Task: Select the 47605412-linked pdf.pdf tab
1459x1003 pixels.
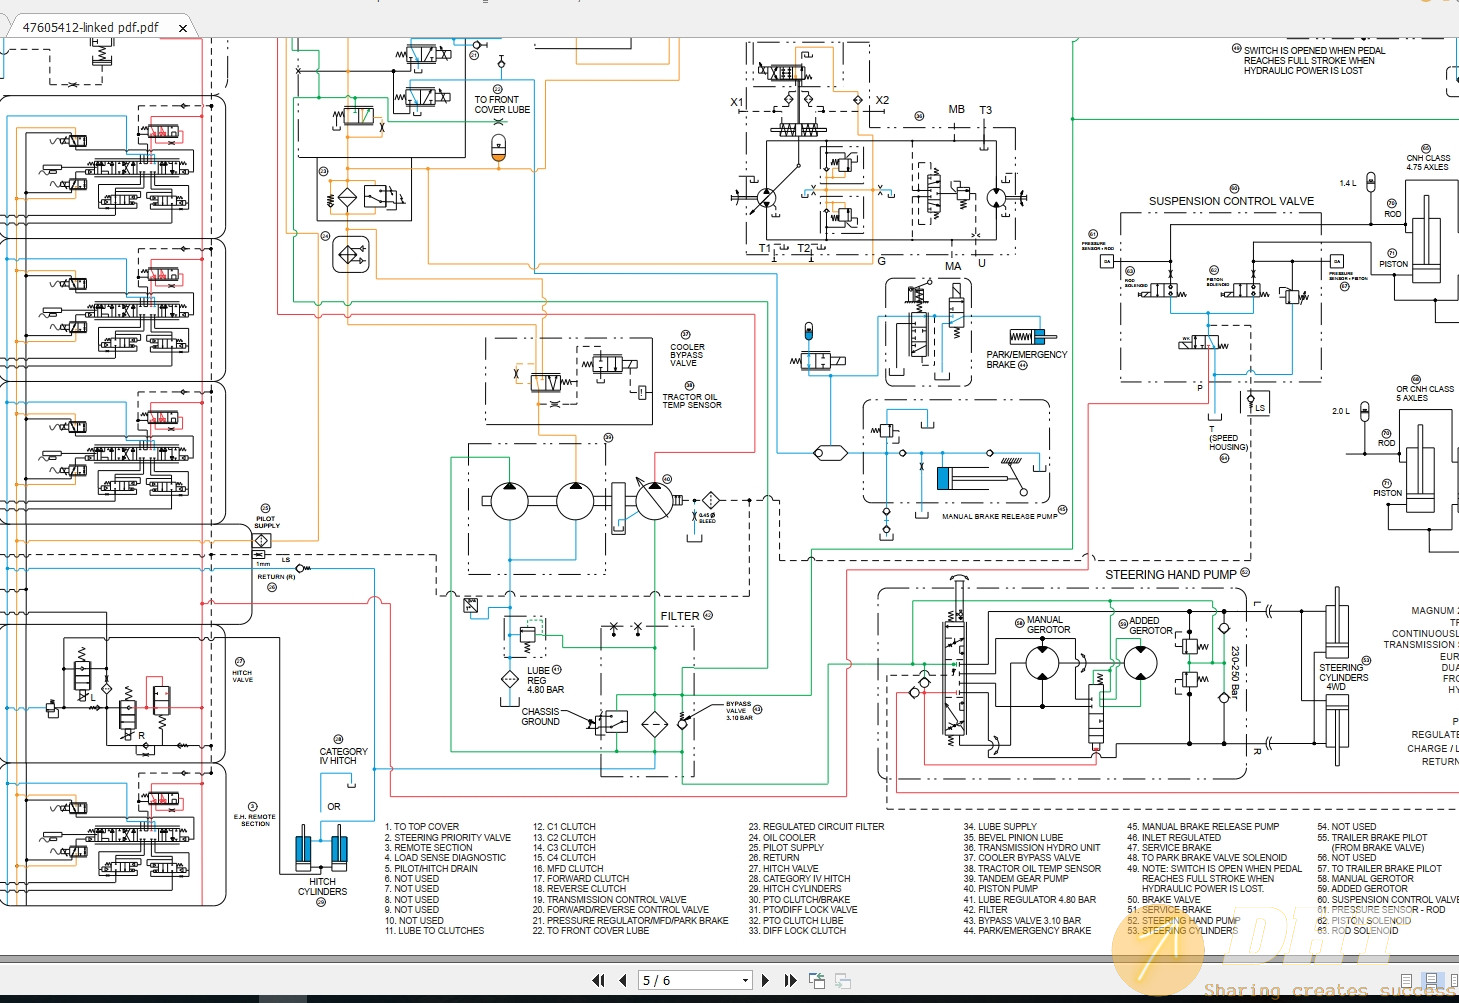Action: point(90,28)
